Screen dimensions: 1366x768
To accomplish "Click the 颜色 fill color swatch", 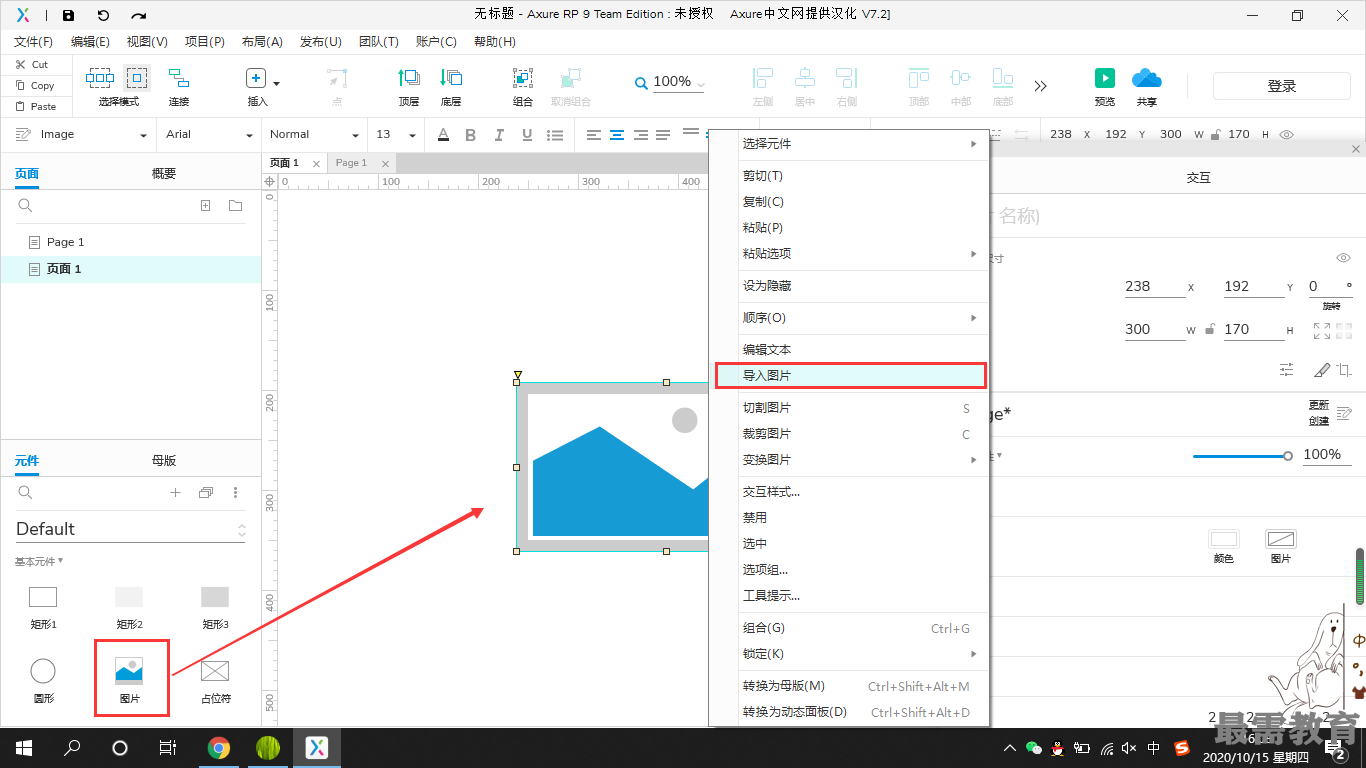I will [1224, 539].
